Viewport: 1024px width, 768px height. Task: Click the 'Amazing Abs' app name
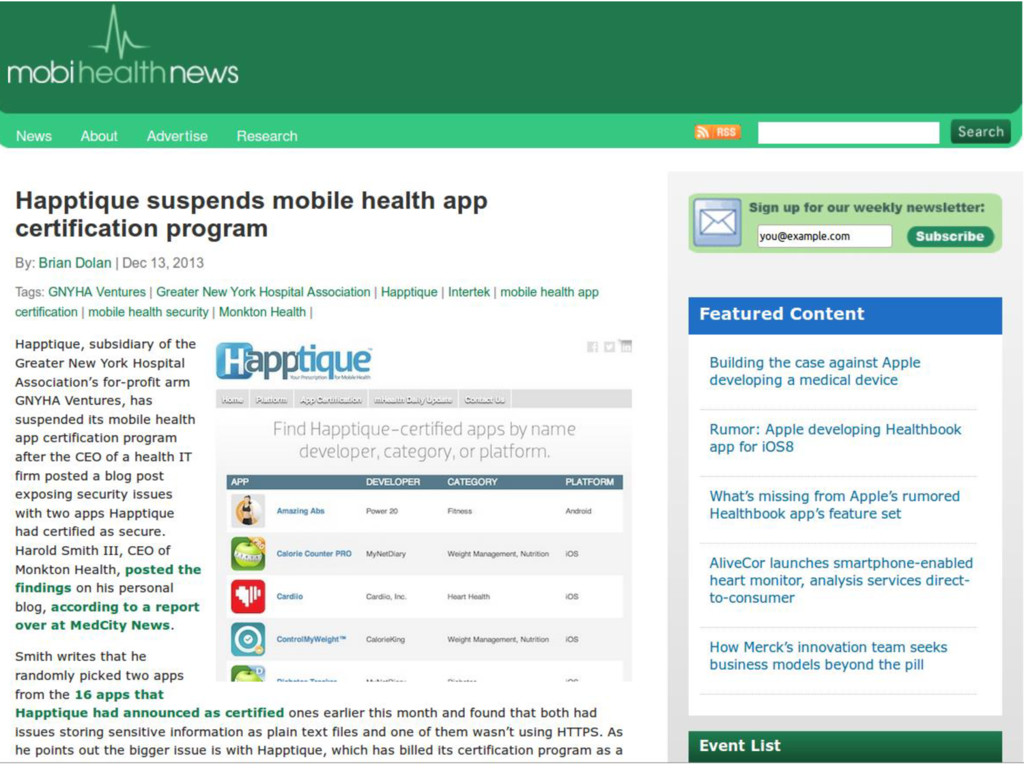[300, 511]
